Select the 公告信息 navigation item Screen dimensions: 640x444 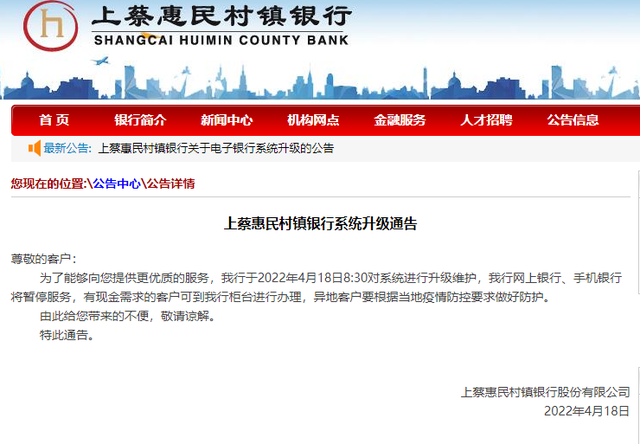(573, 120)
